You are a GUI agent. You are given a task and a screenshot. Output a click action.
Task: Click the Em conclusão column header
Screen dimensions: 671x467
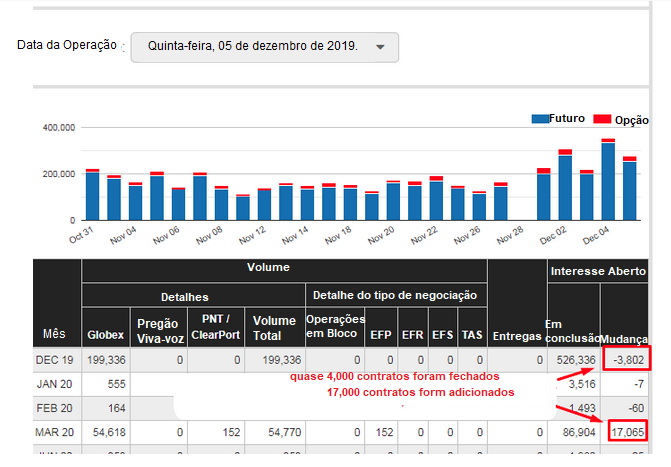tap(573, 331)
